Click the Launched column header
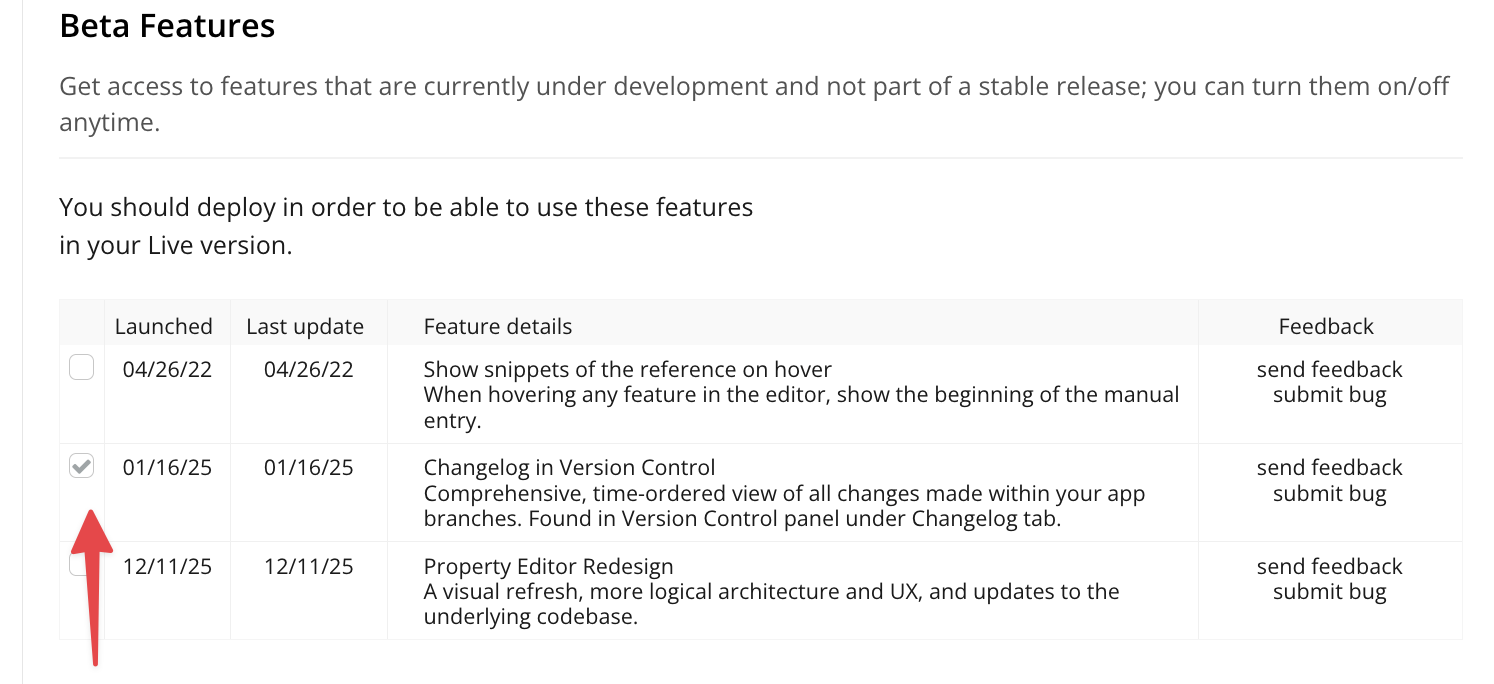Image resolution: width=1494 pixels, height=684 pixels. click(164, 326)
